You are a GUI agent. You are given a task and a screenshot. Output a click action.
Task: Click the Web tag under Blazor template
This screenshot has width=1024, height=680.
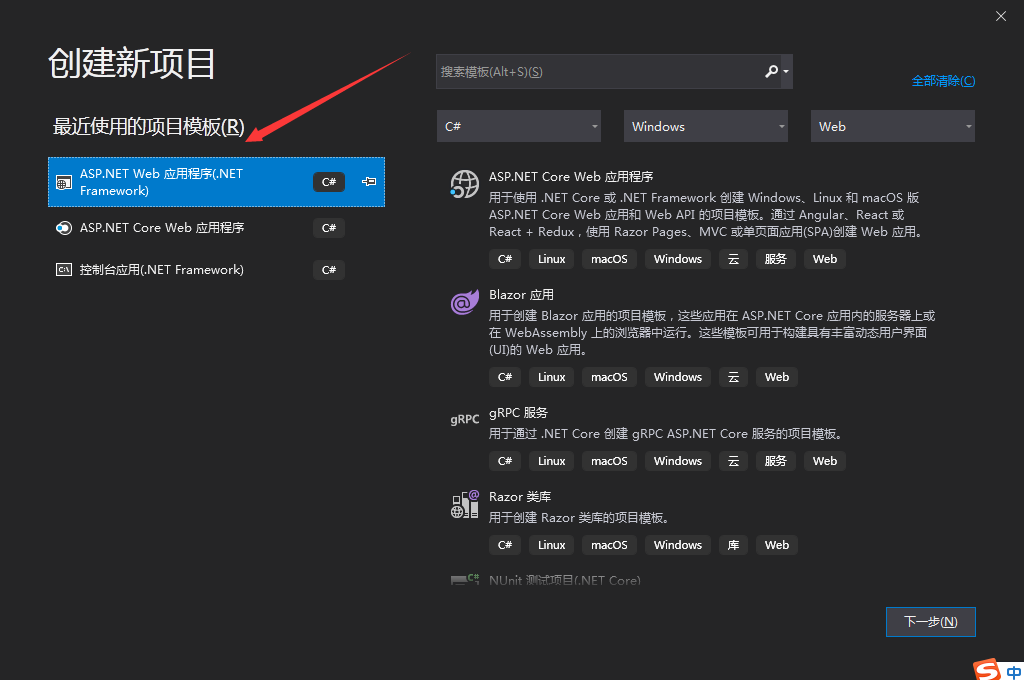(x=776, y=377)
